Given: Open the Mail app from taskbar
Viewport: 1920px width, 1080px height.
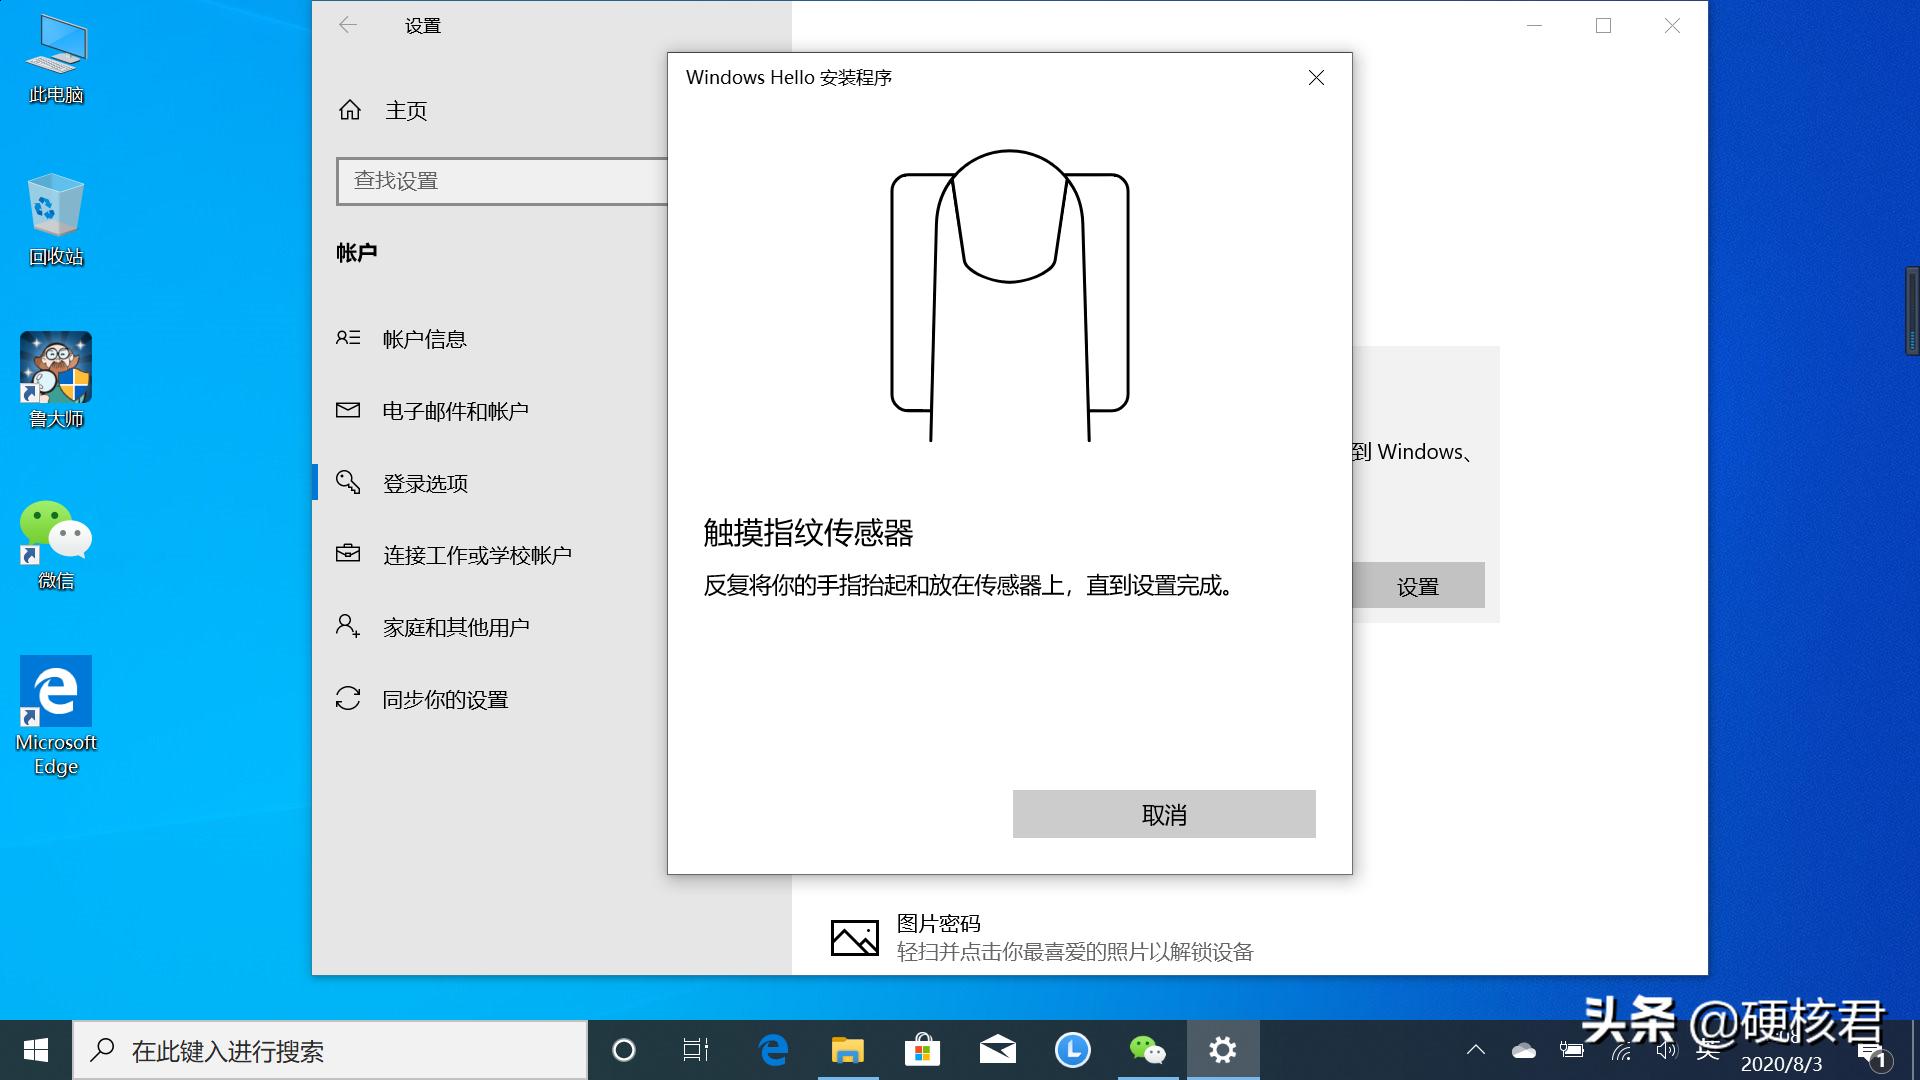Looking at the screenshot, I should point(998,1050).
